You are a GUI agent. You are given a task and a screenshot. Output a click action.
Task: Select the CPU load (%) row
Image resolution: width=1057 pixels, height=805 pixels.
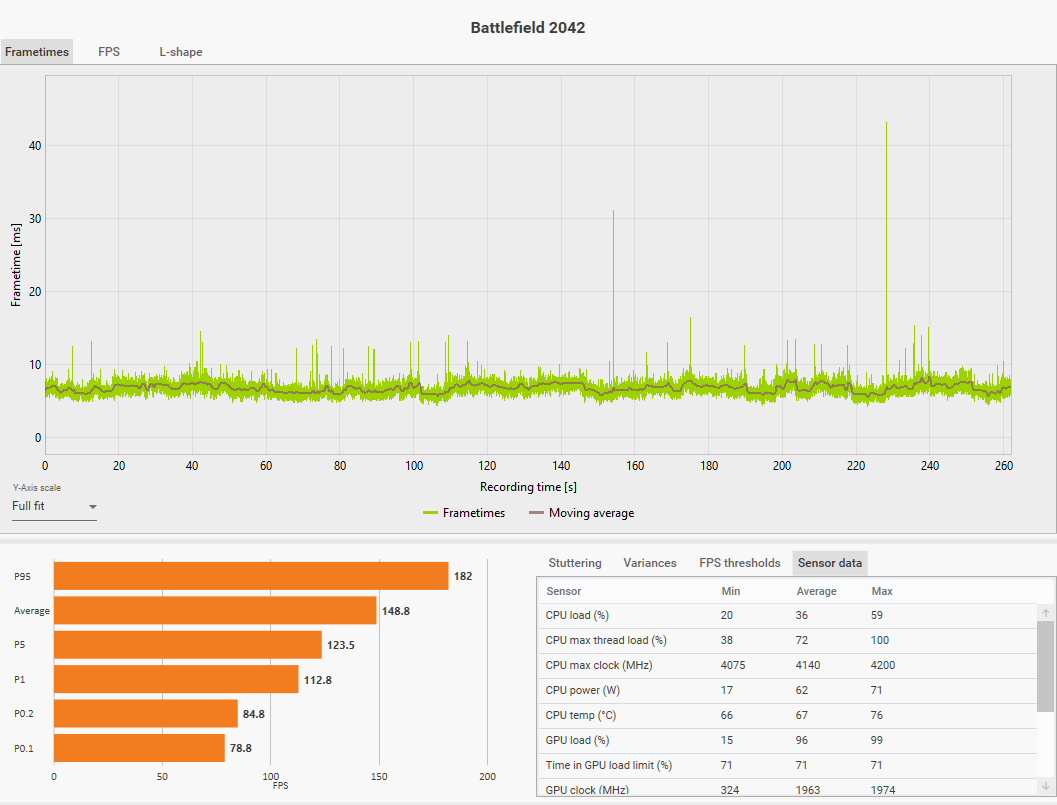pyautogui.click(x=787, y=616)
